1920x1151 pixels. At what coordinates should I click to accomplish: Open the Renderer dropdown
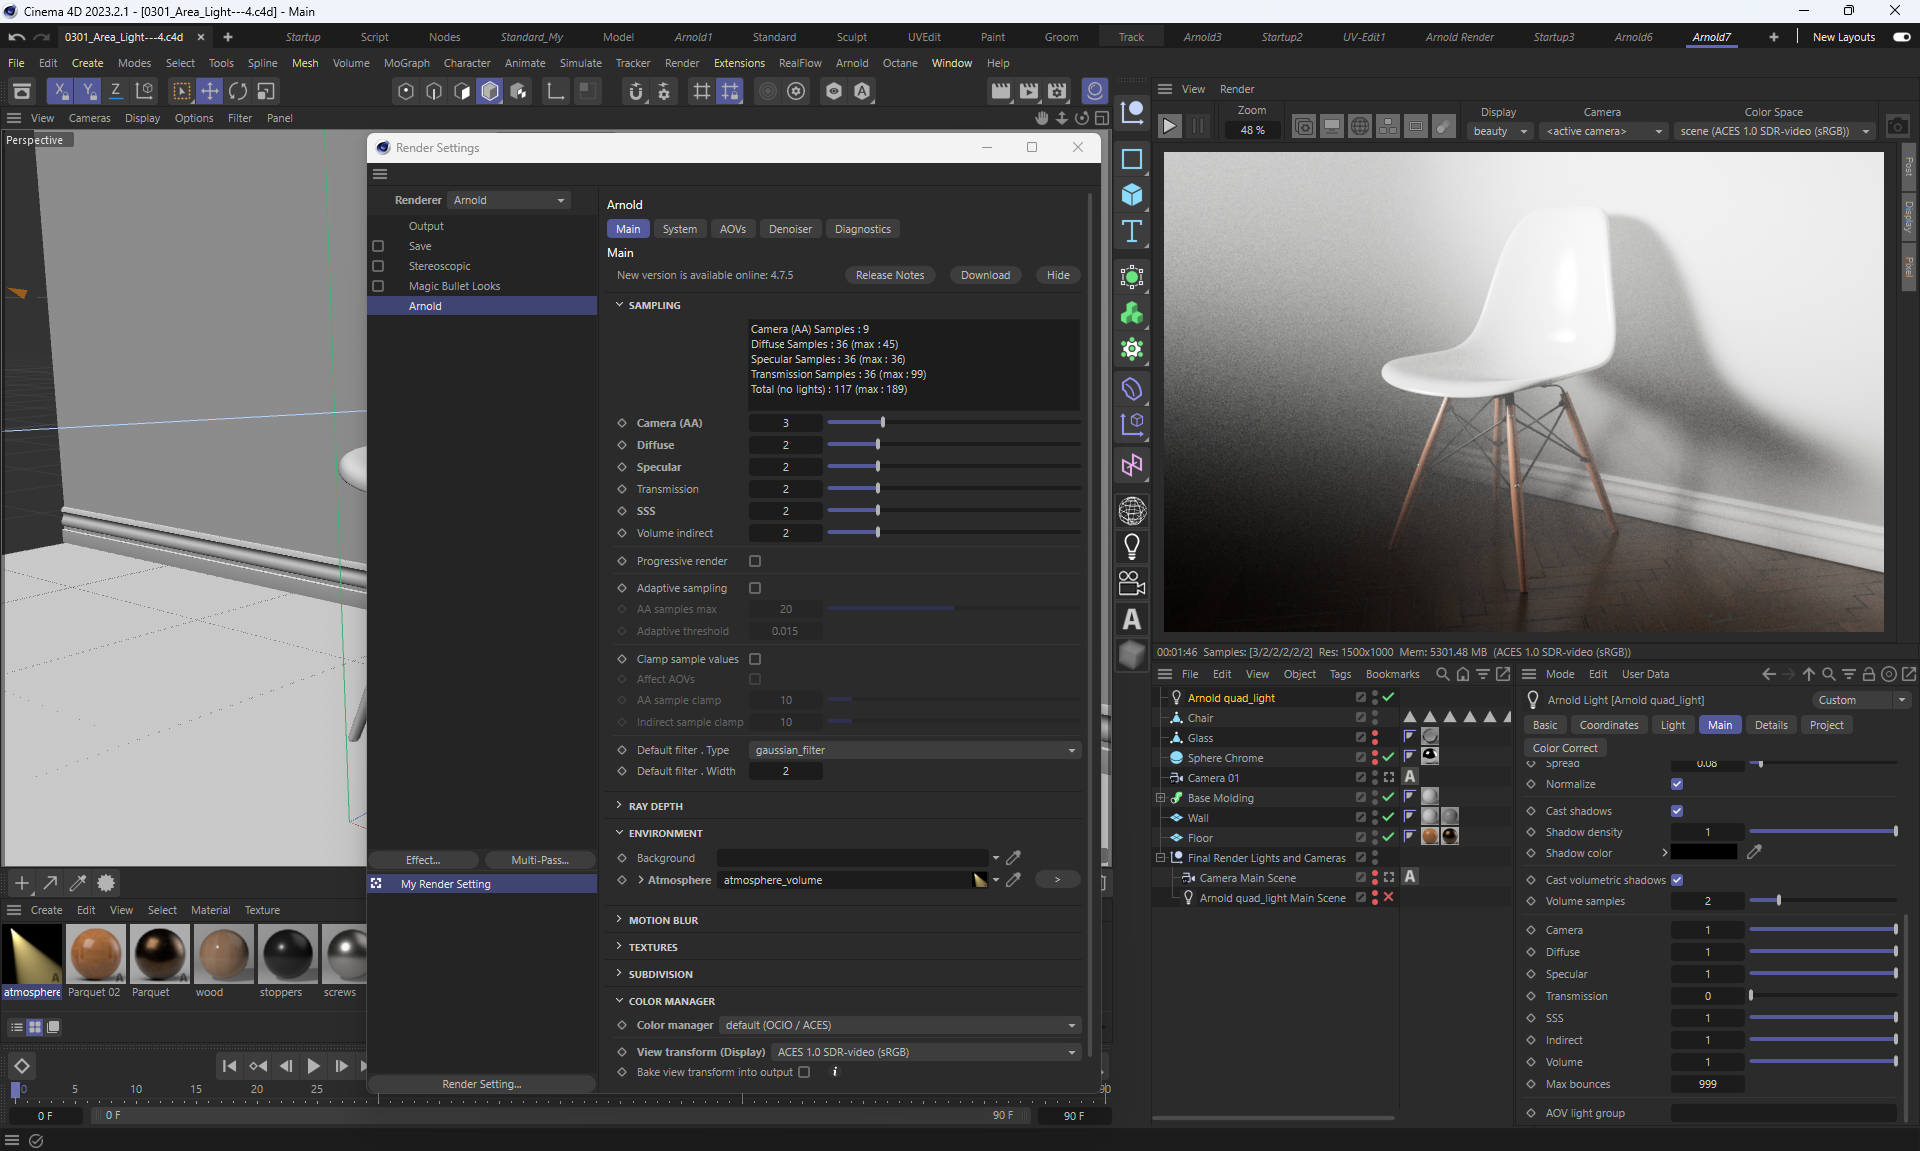pos(509,200)
